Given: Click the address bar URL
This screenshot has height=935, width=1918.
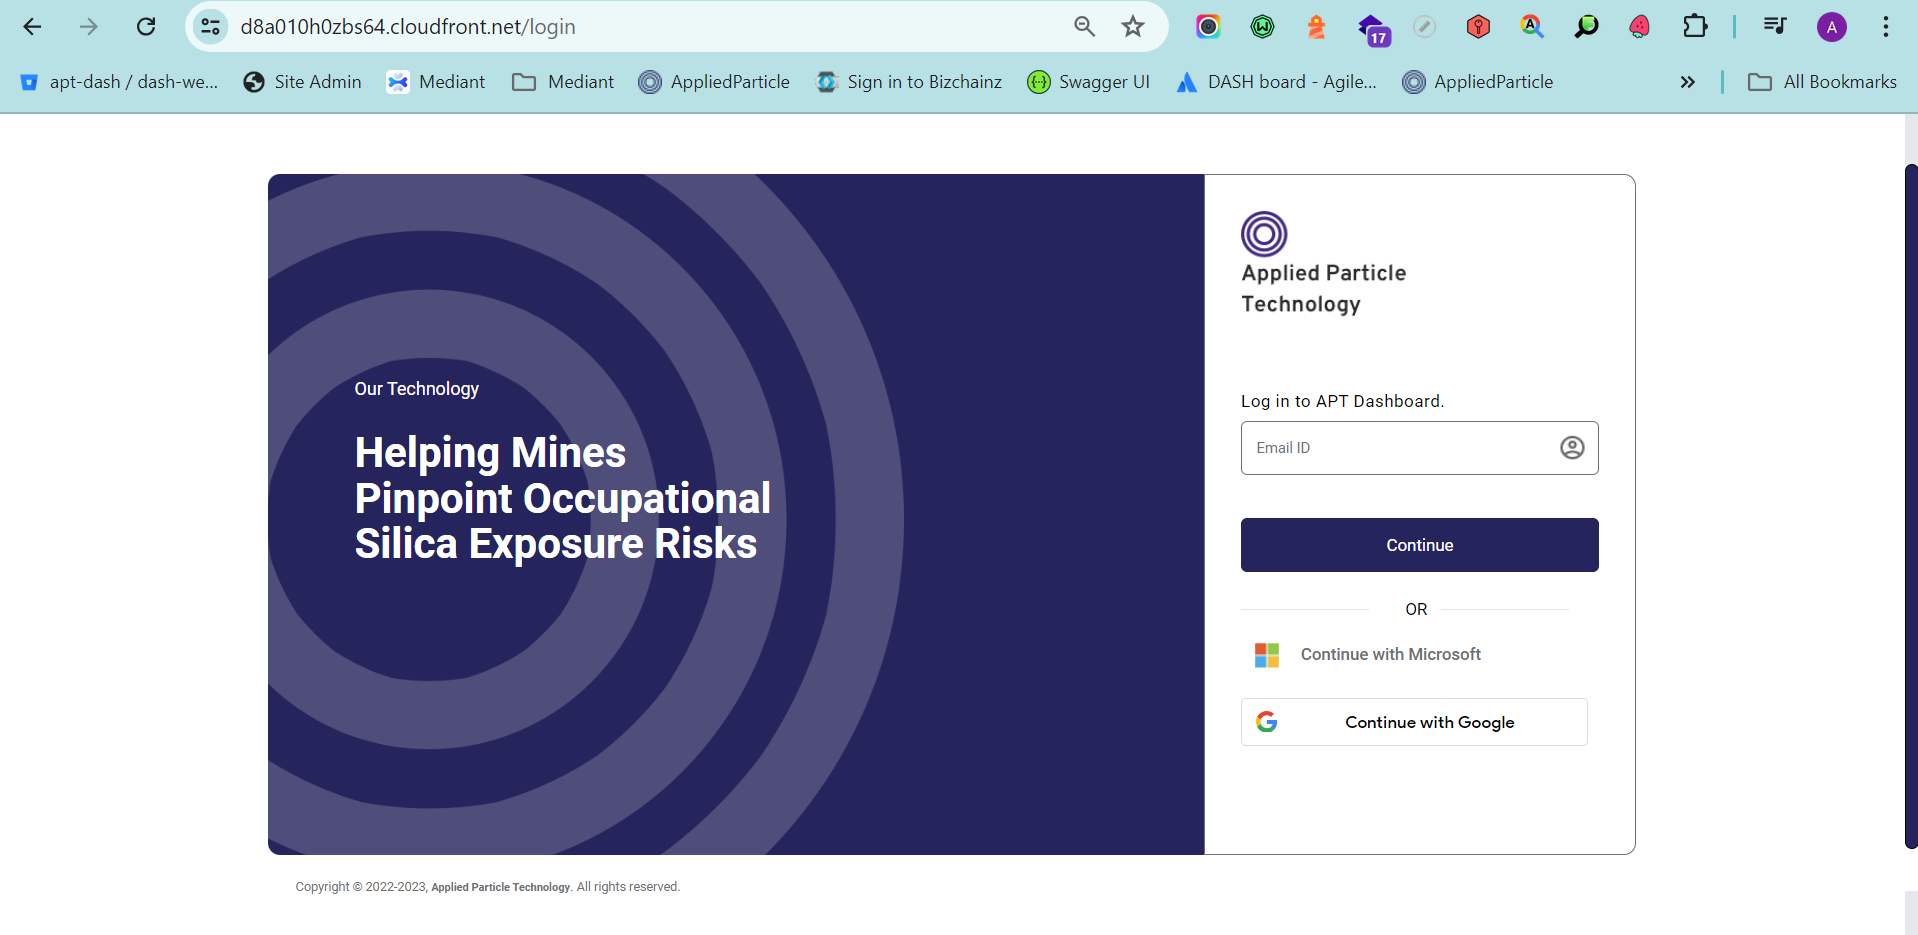Looking at the screenshot, I should pyautogui.click(x=408, y=27).
